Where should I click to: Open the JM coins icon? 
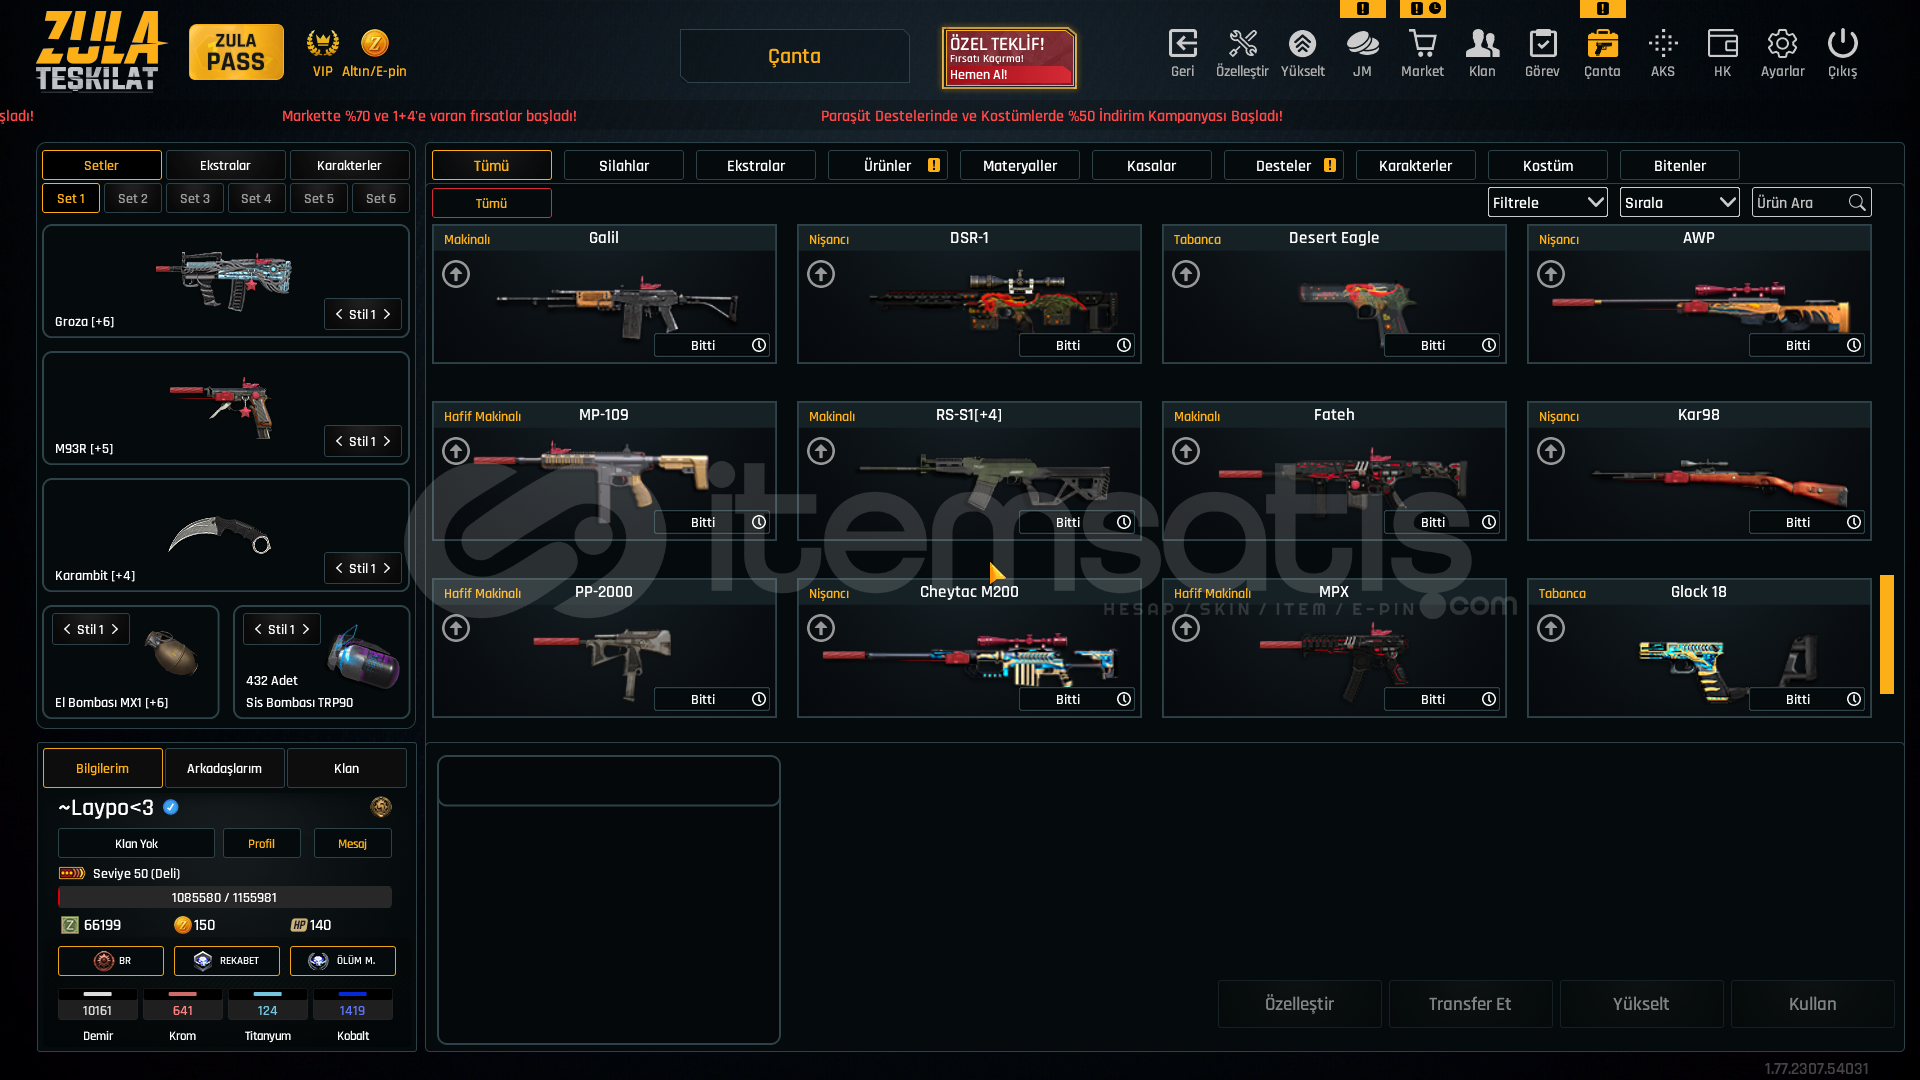[1362, 44]
